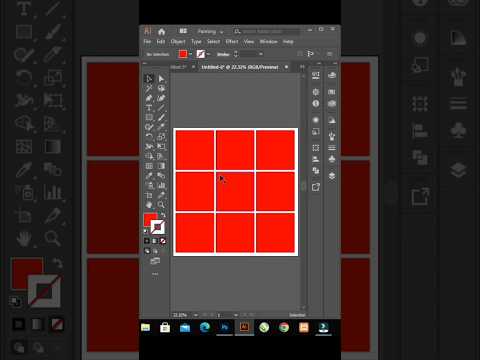Open stroke weight dropdown arrow
The width and height of the screenshot is (480, 360).
pyautogui.click(x=261, y=54)
